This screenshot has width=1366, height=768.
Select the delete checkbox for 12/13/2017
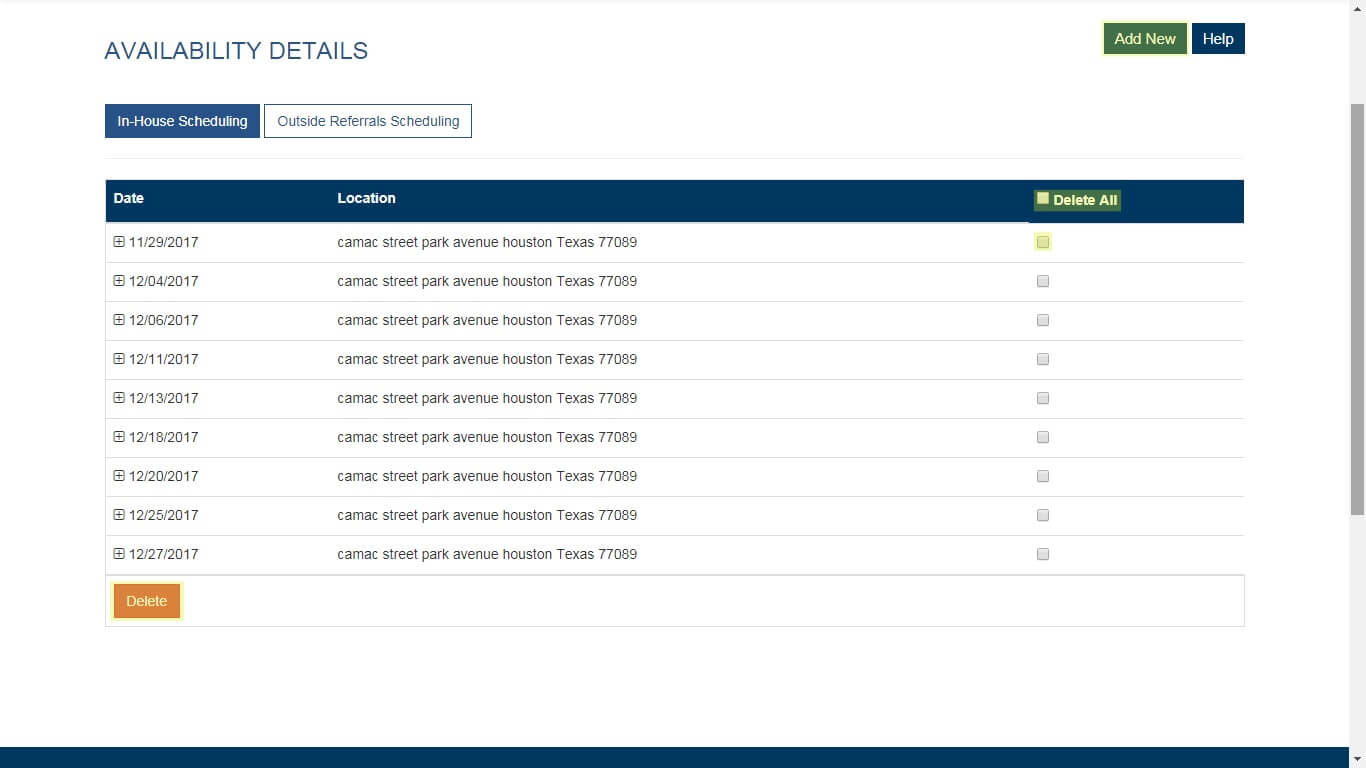click(x=1043, y=398)
